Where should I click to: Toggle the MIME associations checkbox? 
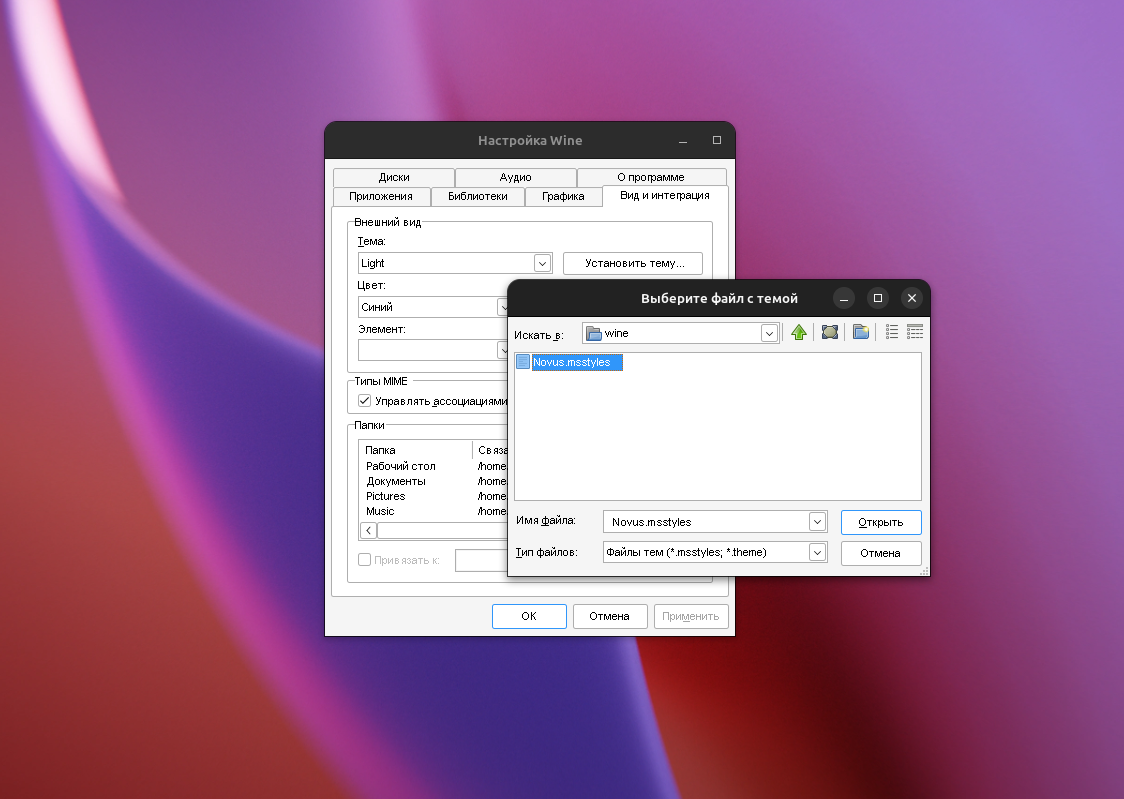(x=365, y=401)
